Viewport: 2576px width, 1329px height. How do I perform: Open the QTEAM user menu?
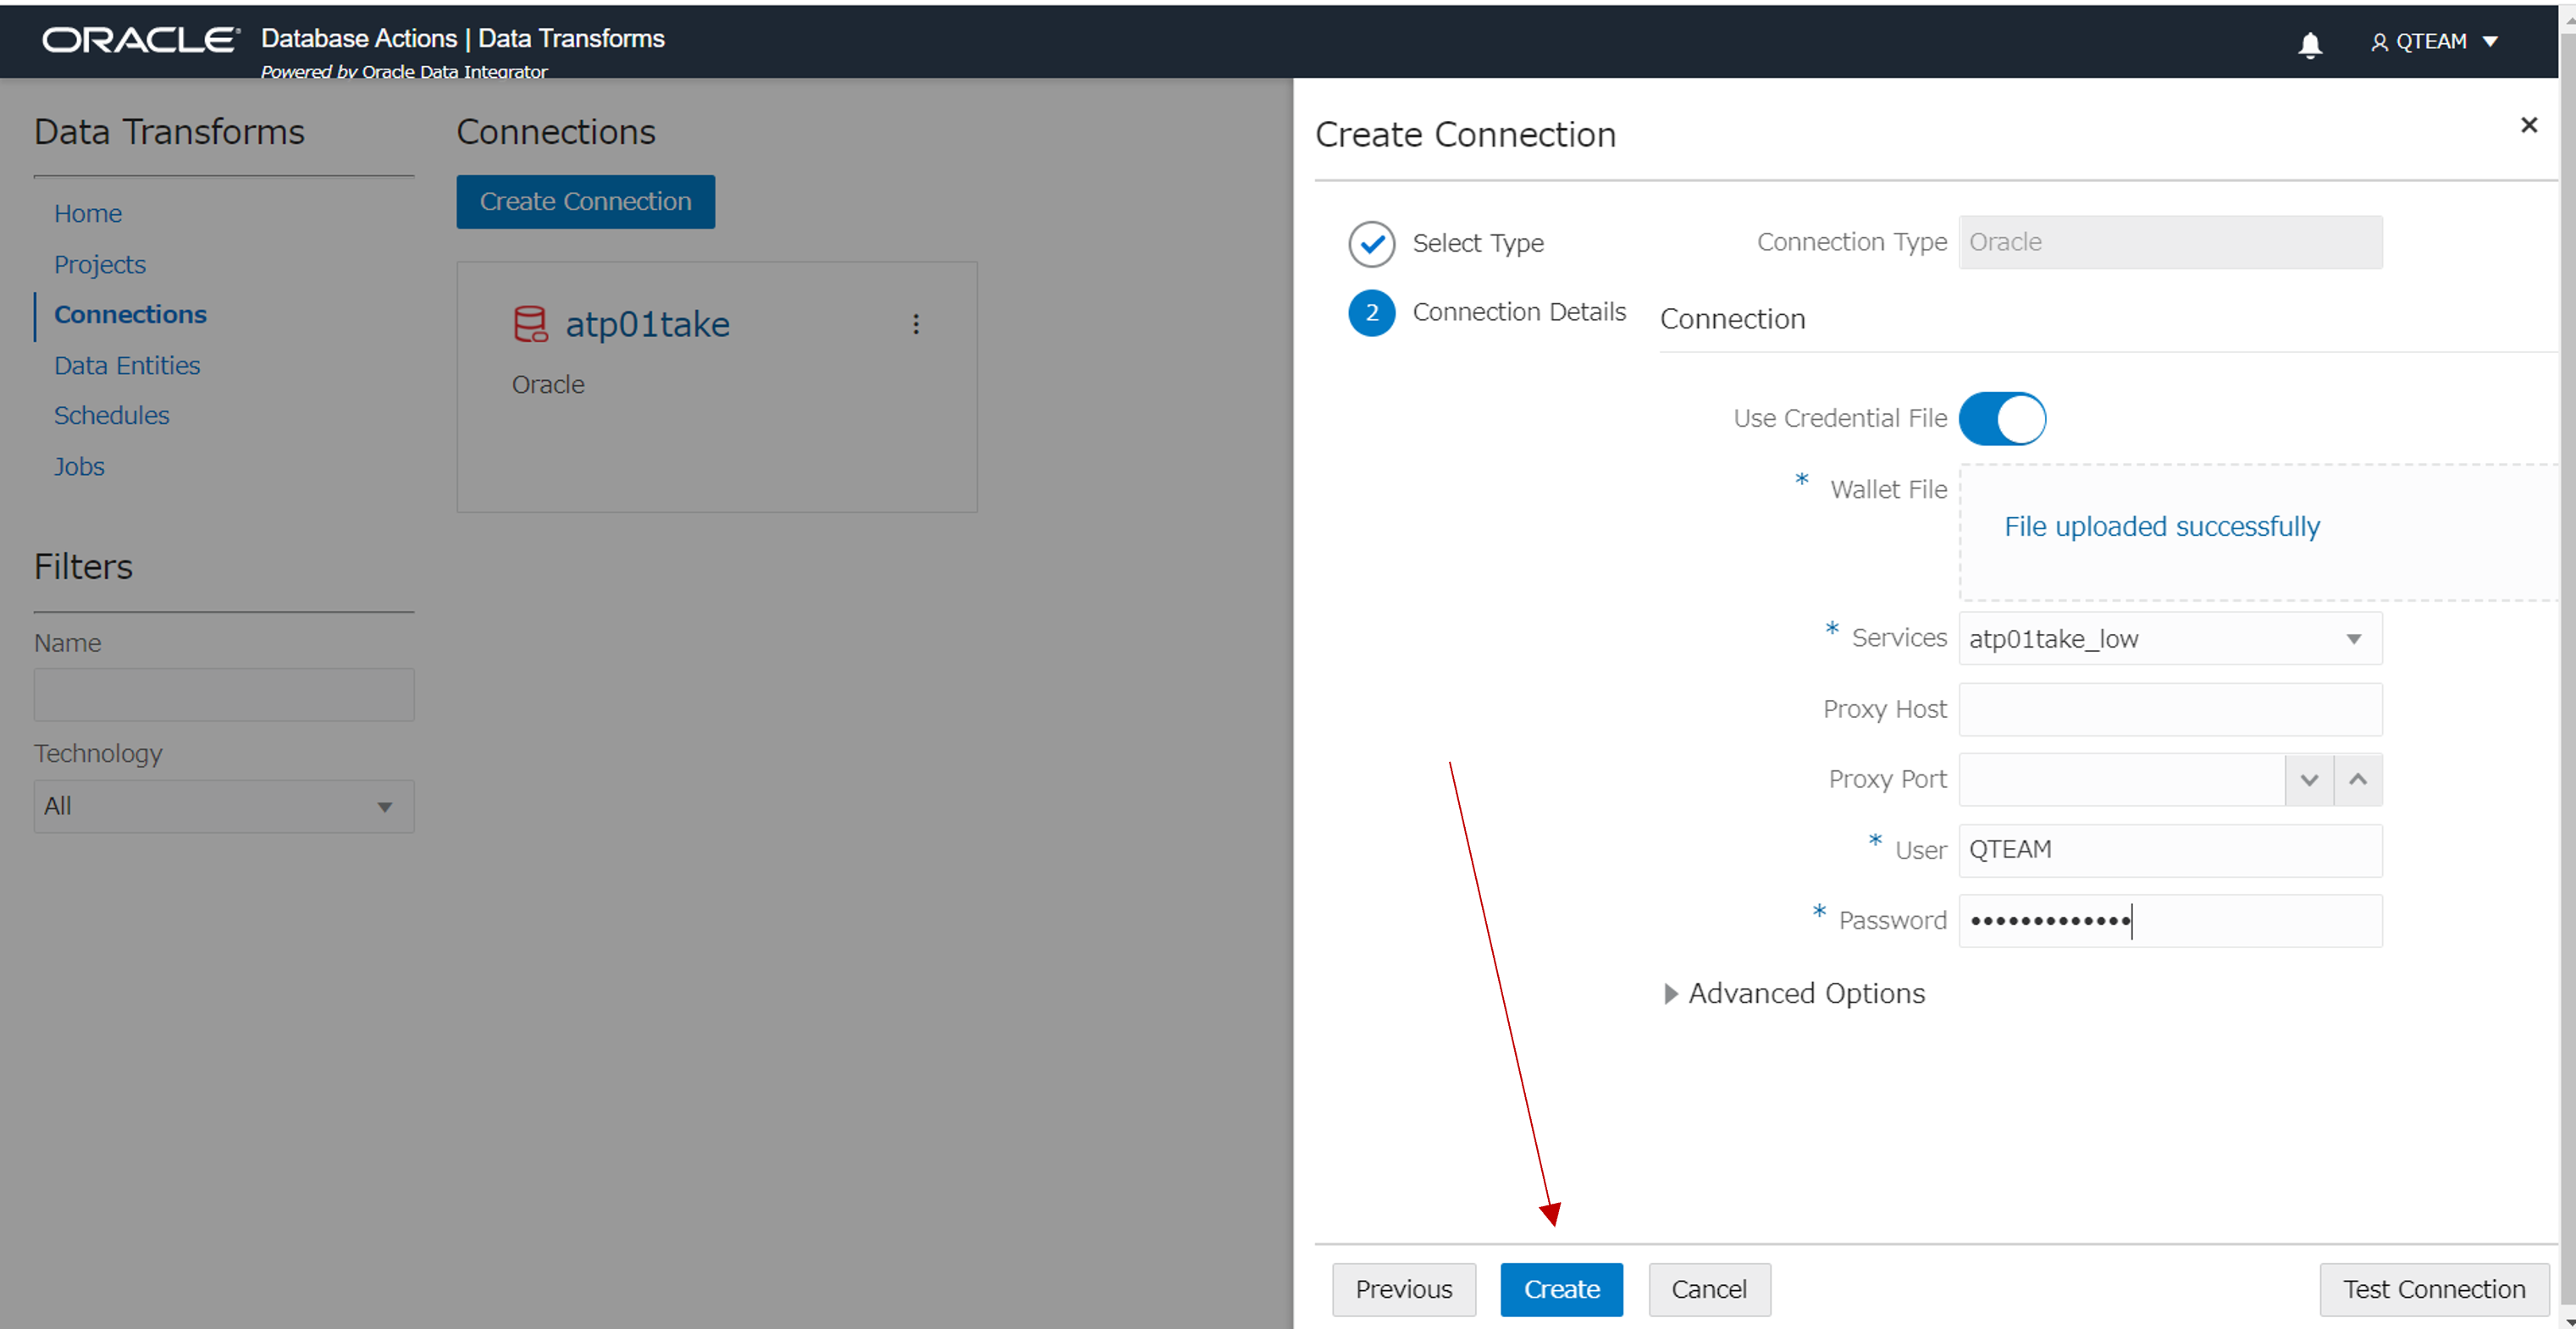[2434, 42]
